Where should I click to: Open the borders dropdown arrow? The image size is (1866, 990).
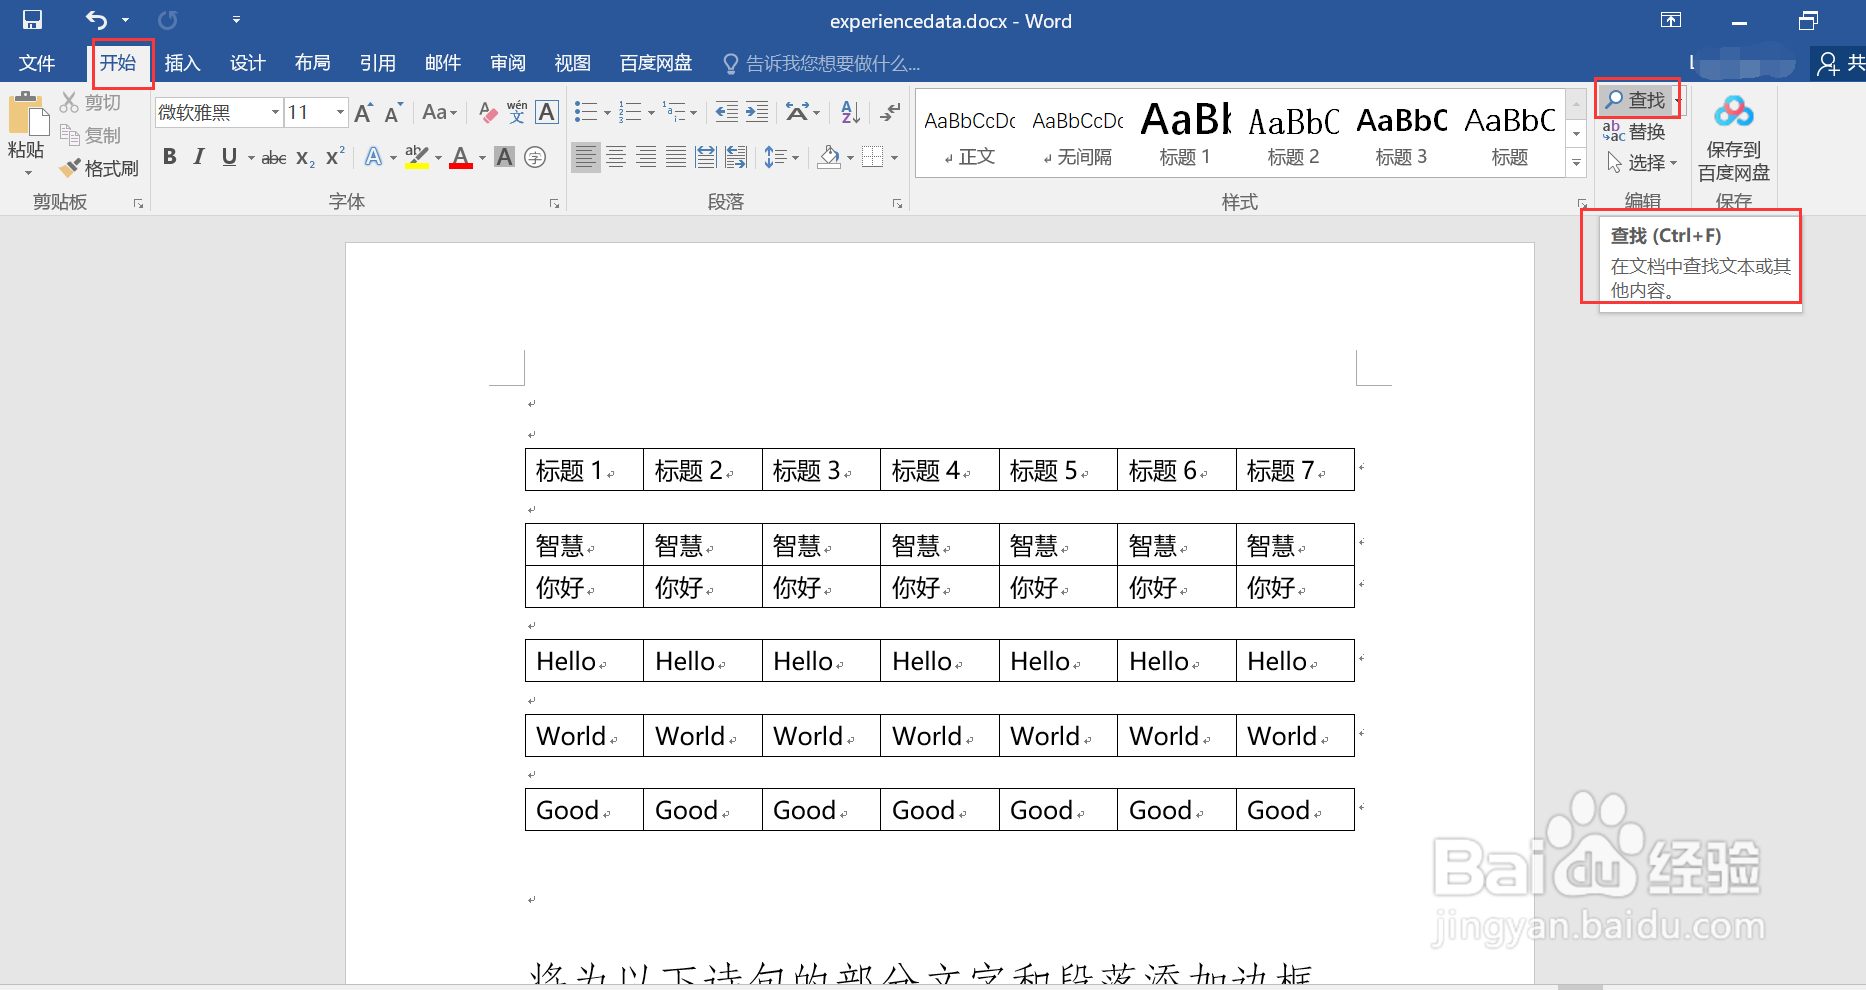893,157
